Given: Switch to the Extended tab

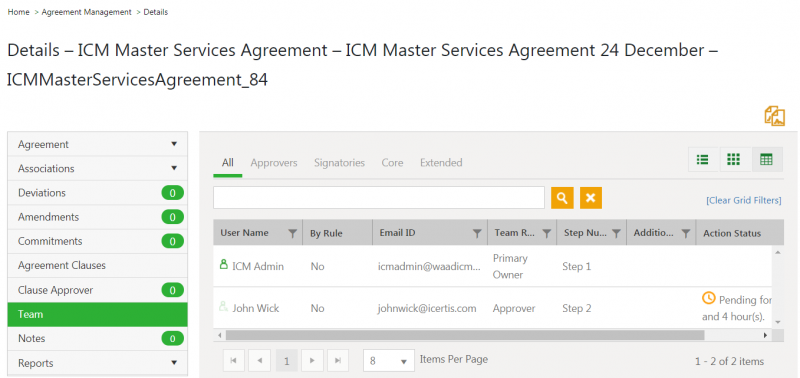Looking at the screenshot, I should 441,163.
